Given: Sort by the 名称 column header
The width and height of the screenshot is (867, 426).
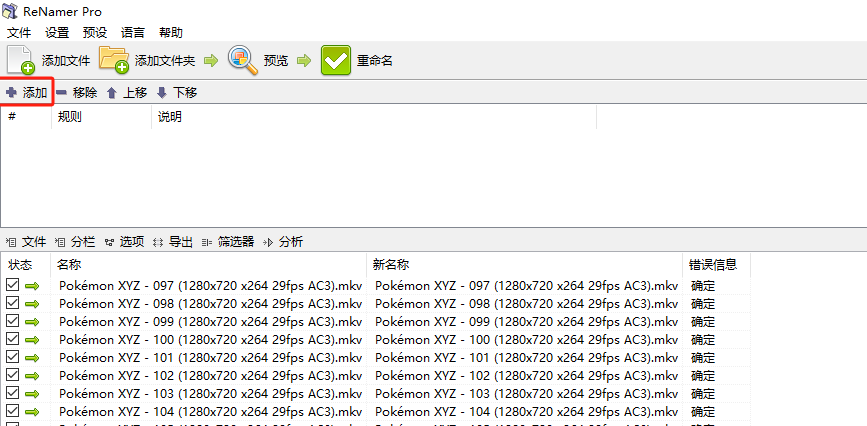Looking at the screenshot, I should [x=208, y=264].
